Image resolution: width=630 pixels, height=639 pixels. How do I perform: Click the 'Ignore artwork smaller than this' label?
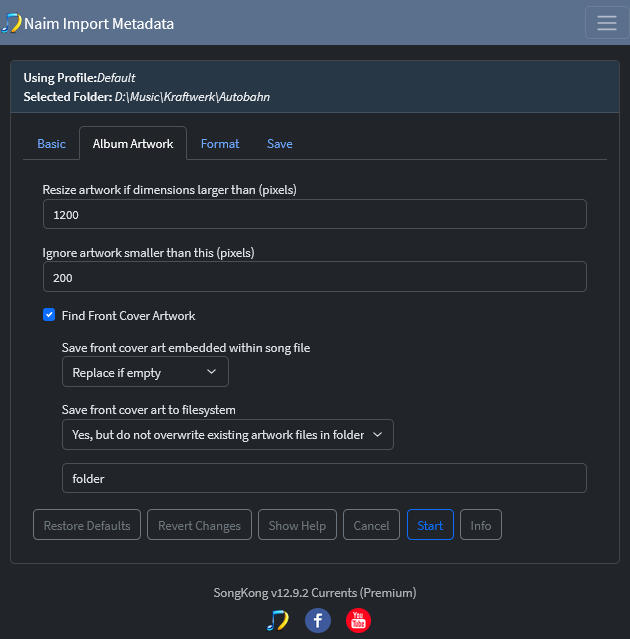click(x=148, y=253)
